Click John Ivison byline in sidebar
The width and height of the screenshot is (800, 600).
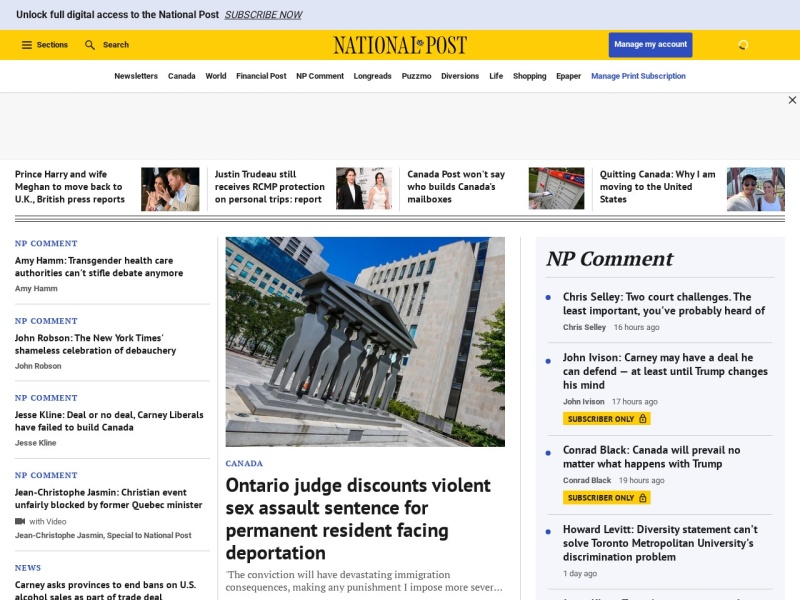point(584,402)
